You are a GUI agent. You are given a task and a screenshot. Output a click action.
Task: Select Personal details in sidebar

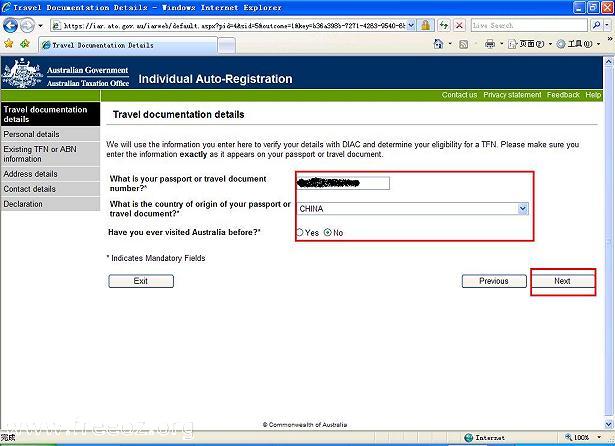click(50, 134)
